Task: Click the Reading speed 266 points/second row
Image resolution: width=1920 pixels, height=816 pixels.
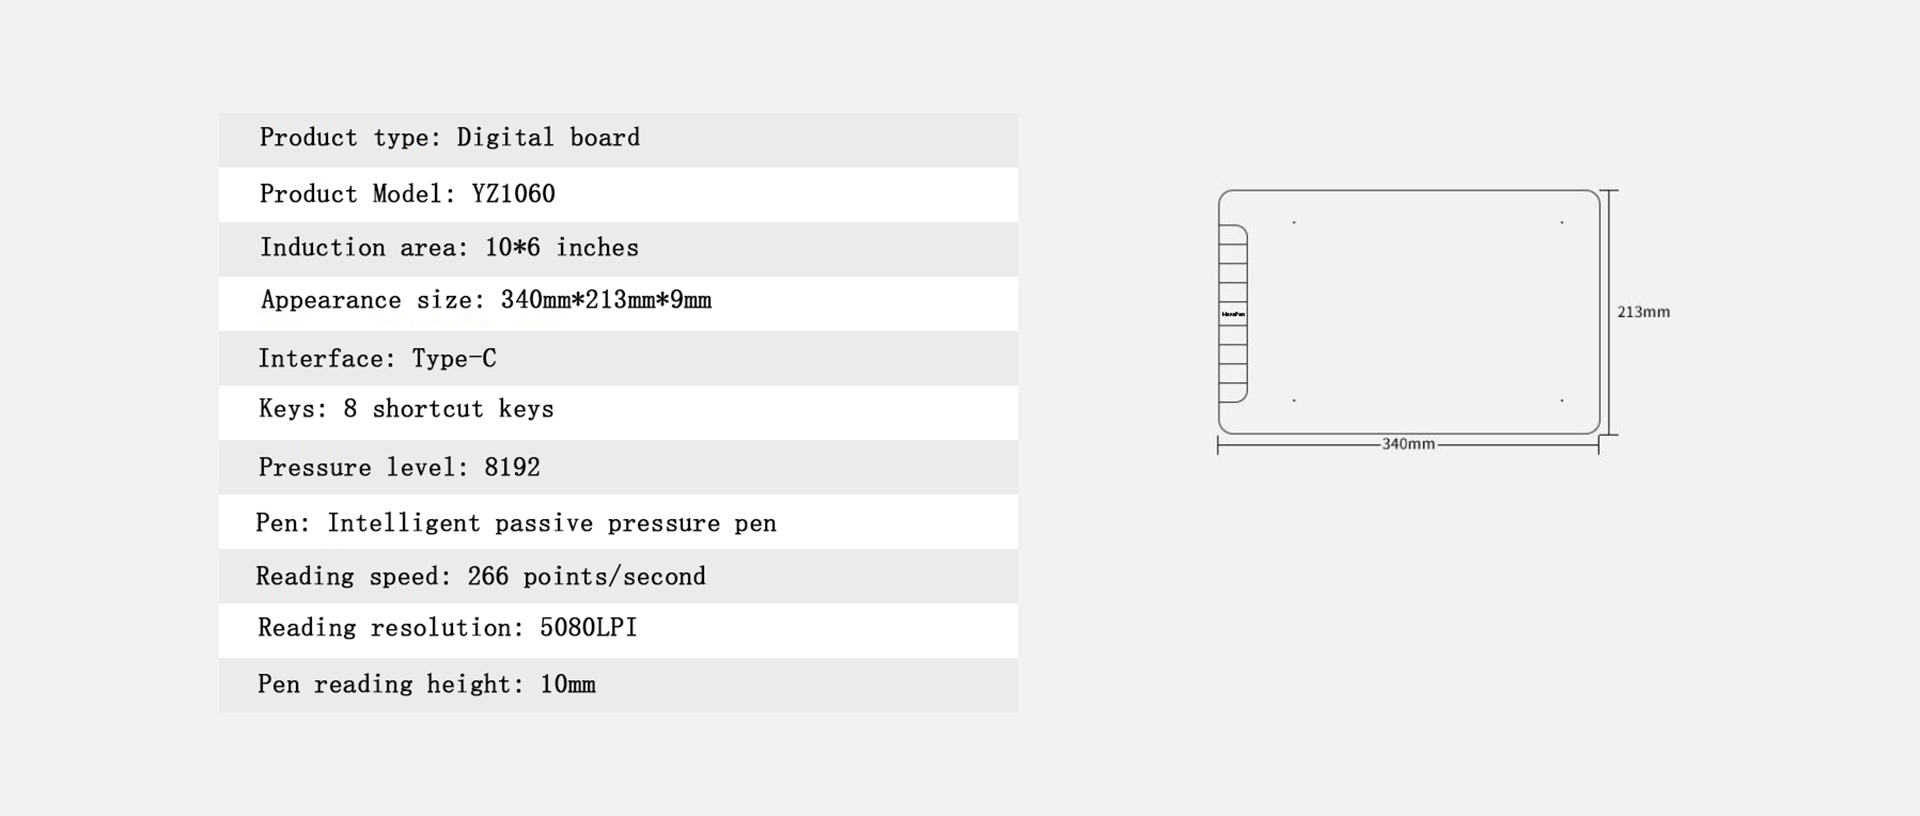Action: click(x=618, y=576)
